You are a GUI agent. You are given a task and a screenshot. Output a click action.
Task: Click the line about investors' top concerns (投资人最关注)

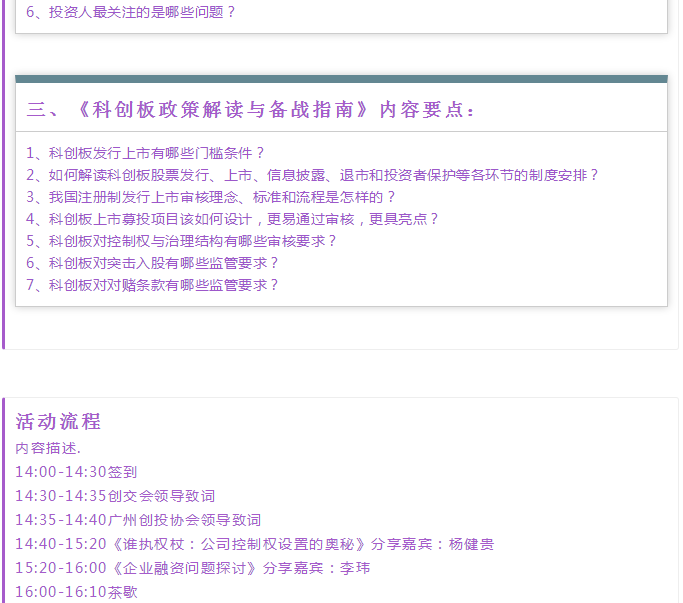131,13
